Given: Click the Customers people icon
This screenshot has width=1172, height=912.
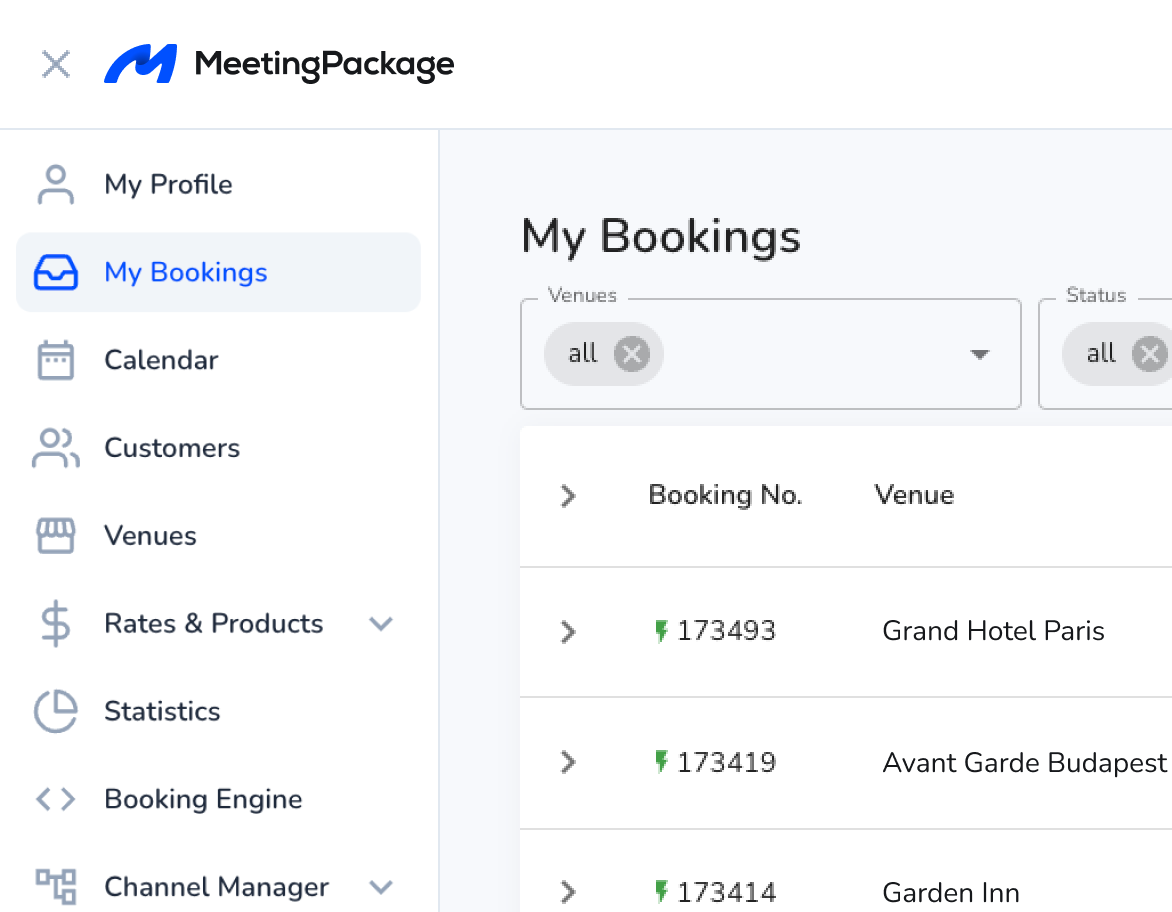Looking at the screenshot, I should [56, 448].
